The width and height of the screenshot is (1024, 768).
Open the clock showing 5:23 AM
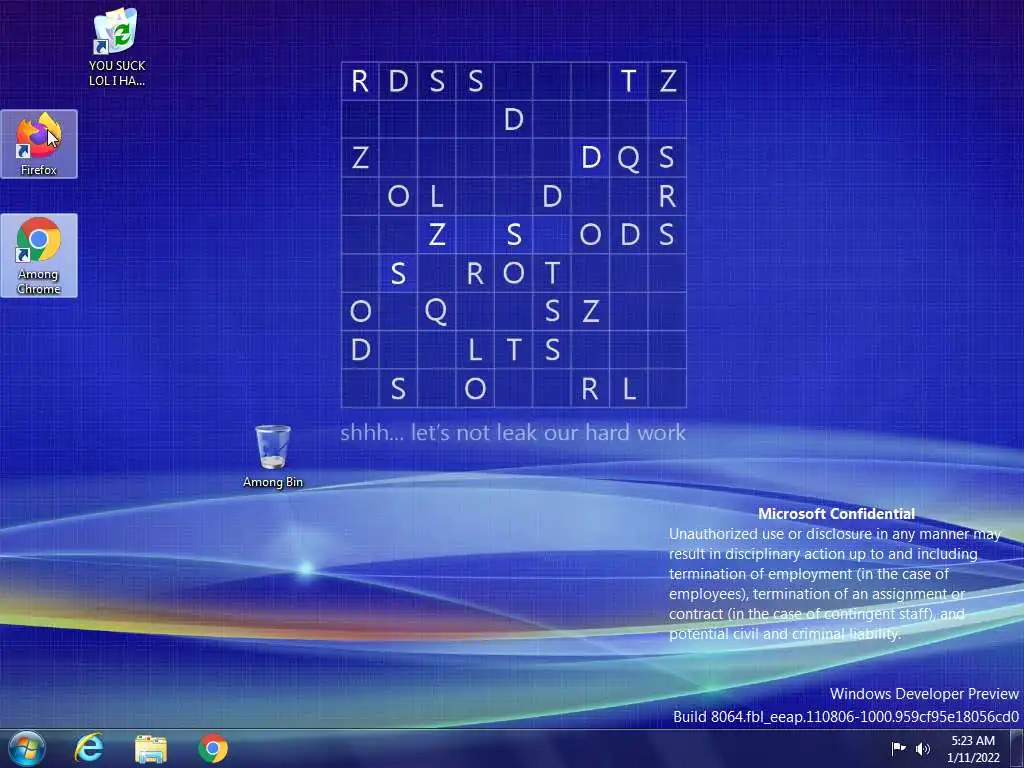973,748
